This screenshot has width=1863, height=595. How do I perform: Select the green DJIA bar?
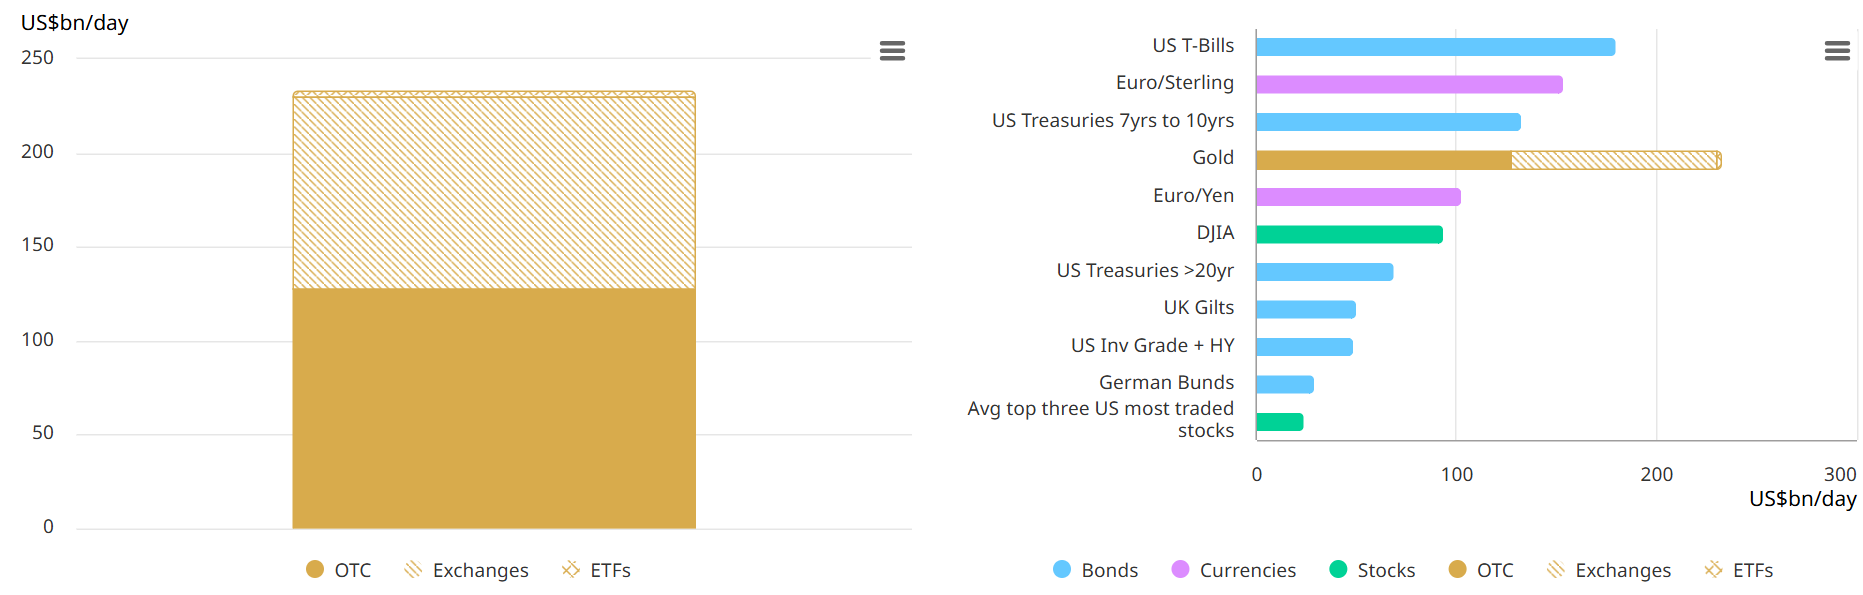point(1349,235)
